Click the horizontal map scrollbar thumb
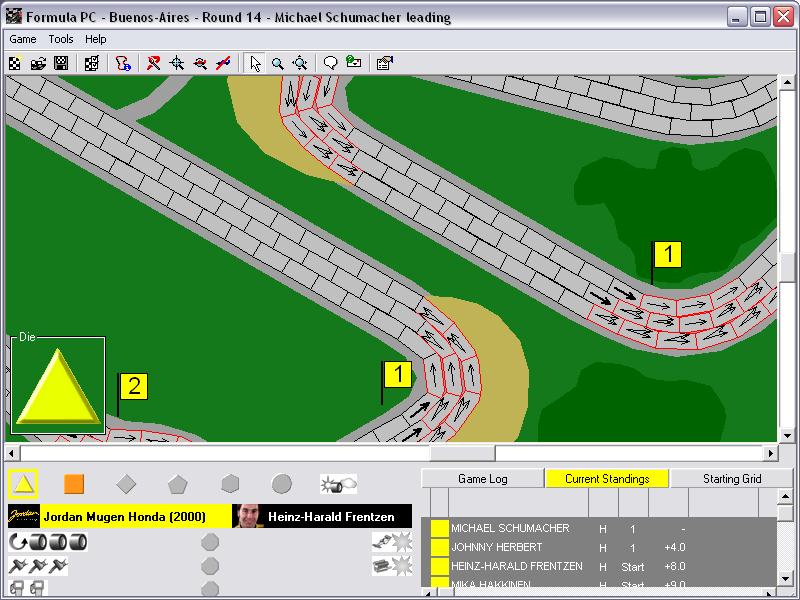800x600 pixels. click(x=462, y=453)
